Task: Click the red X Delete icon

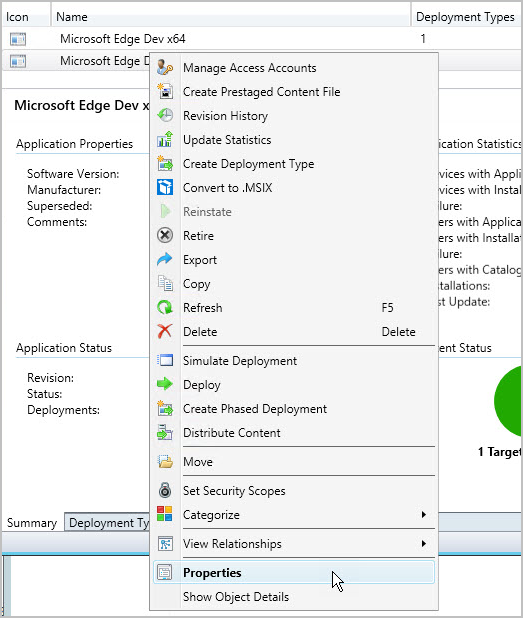Action: coord(165,331)
